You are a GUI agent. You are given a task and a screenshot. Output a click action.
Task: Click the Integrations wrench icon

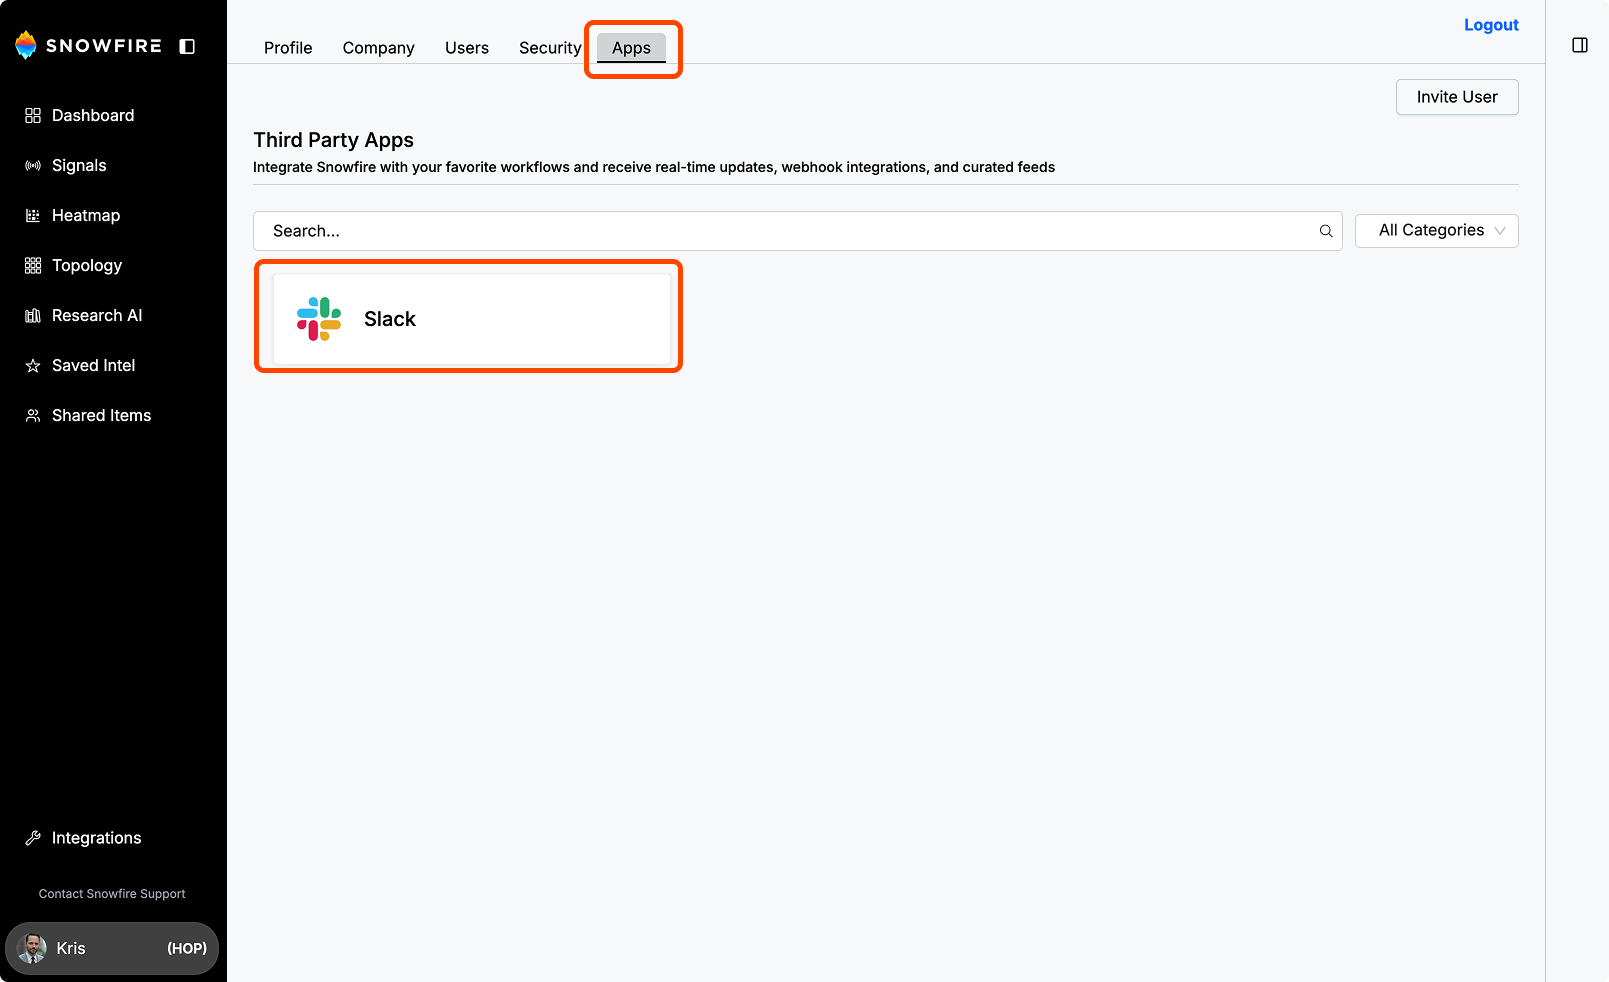pyautogui.click(x=33, y=838)
